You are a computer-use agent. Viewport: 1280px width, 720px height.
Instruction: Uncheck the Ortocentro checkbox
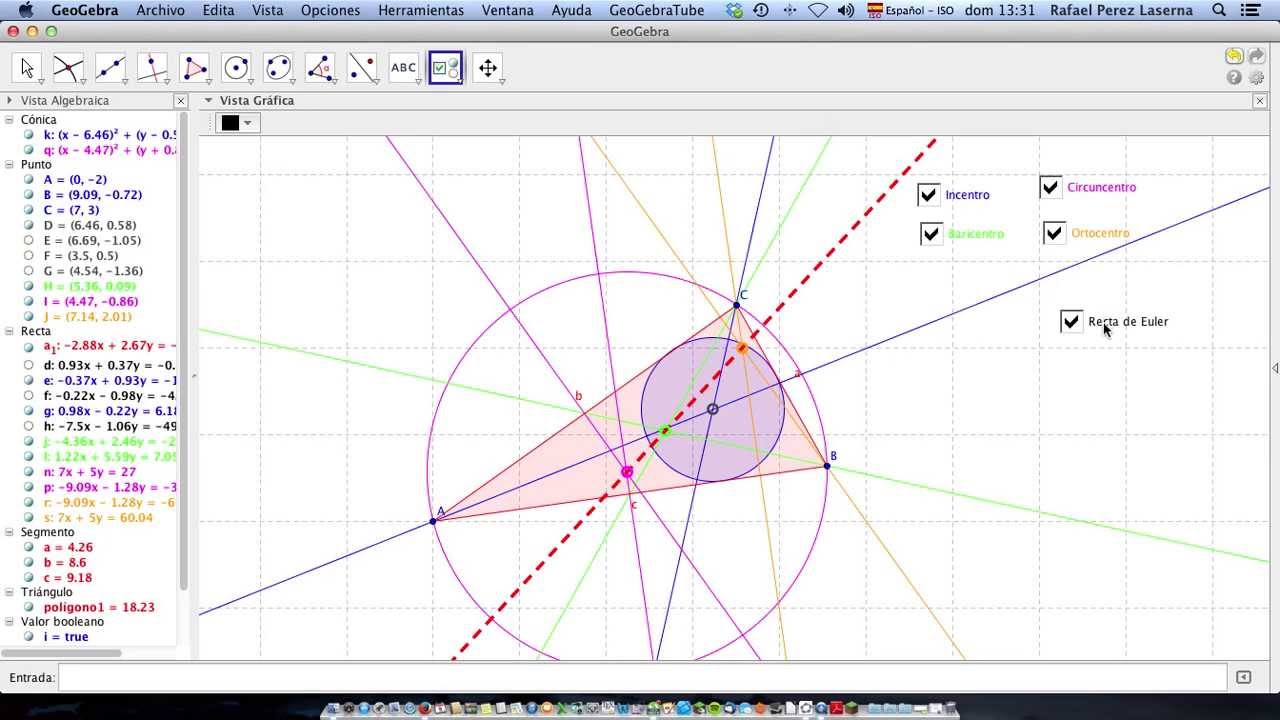tap(1054, 233)
